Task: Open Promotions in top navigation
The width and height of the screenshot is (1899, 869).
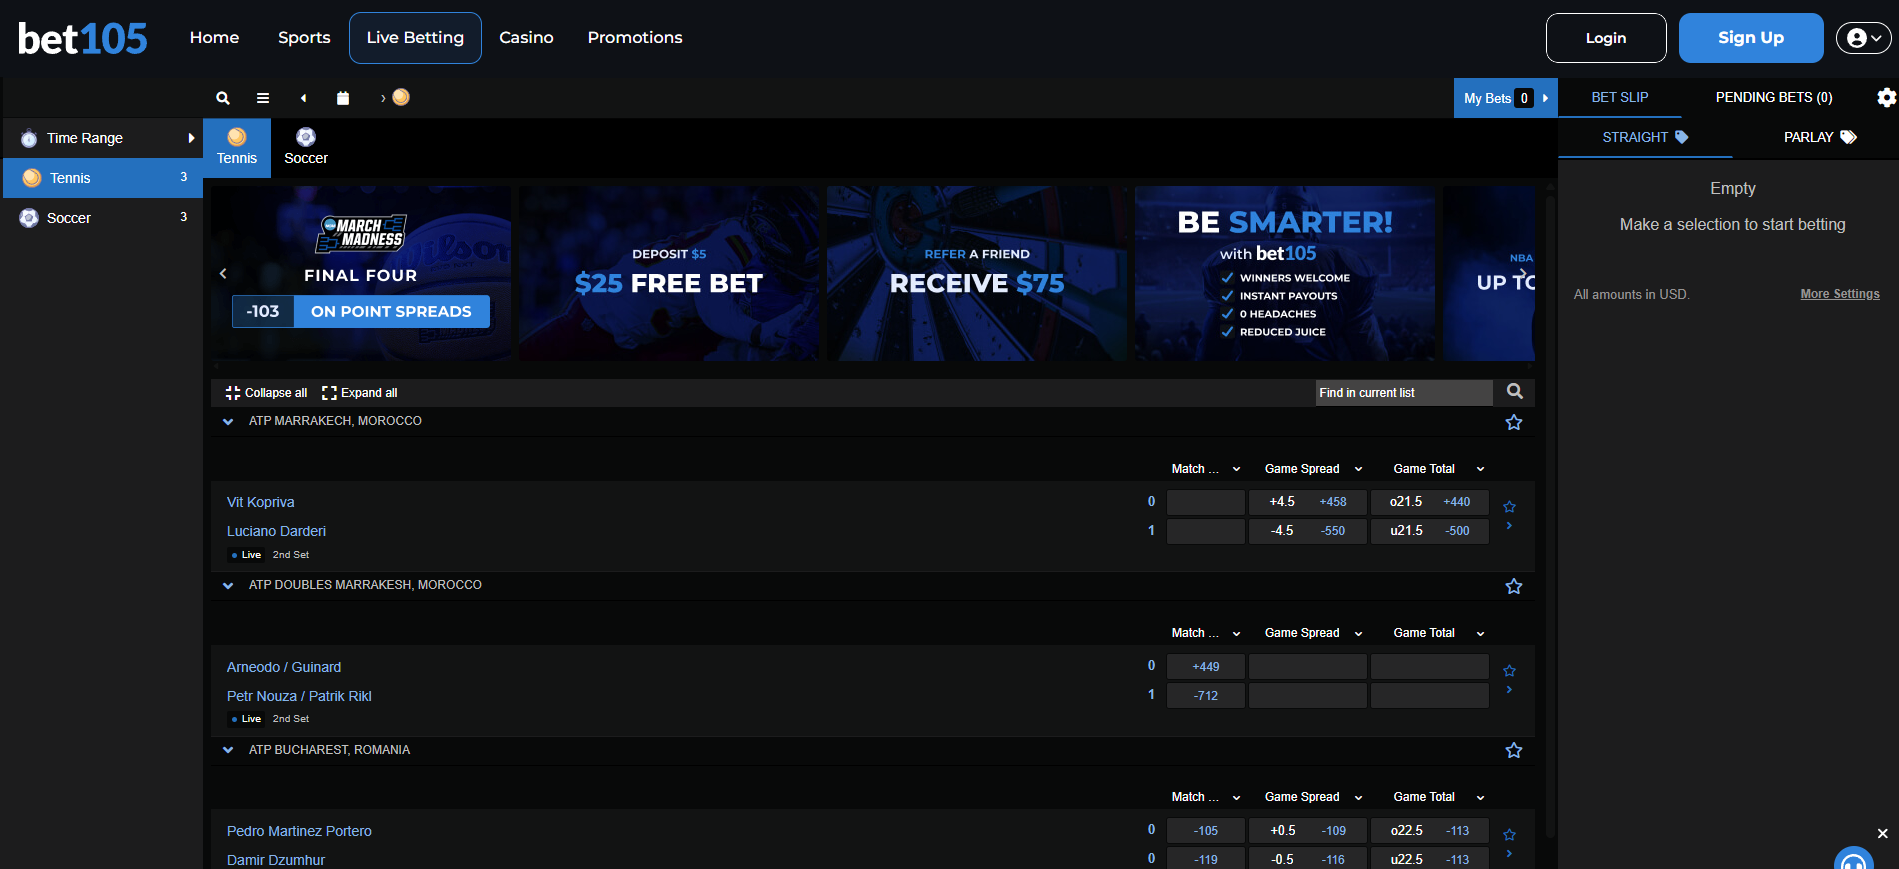Action: point(635,38)
